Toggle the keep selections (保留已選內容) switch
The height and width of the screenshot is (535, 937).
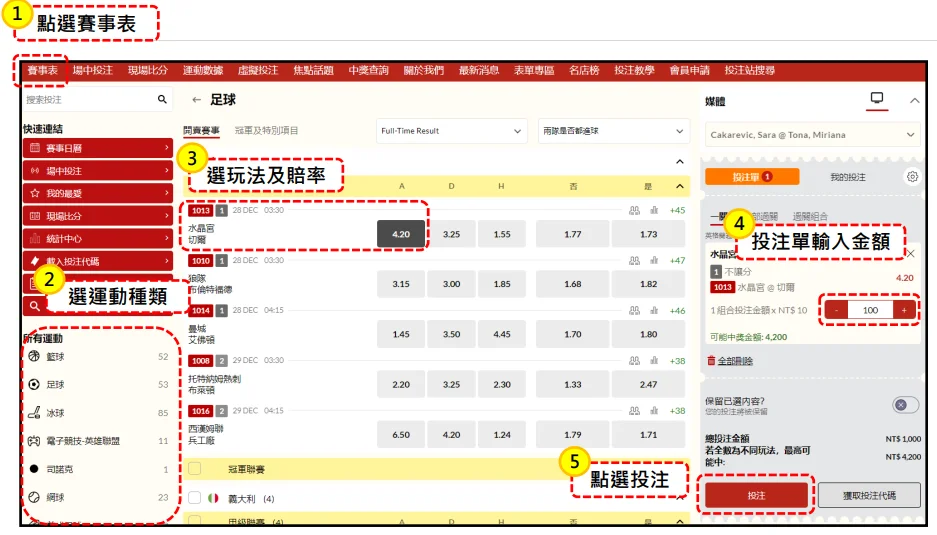905,405
